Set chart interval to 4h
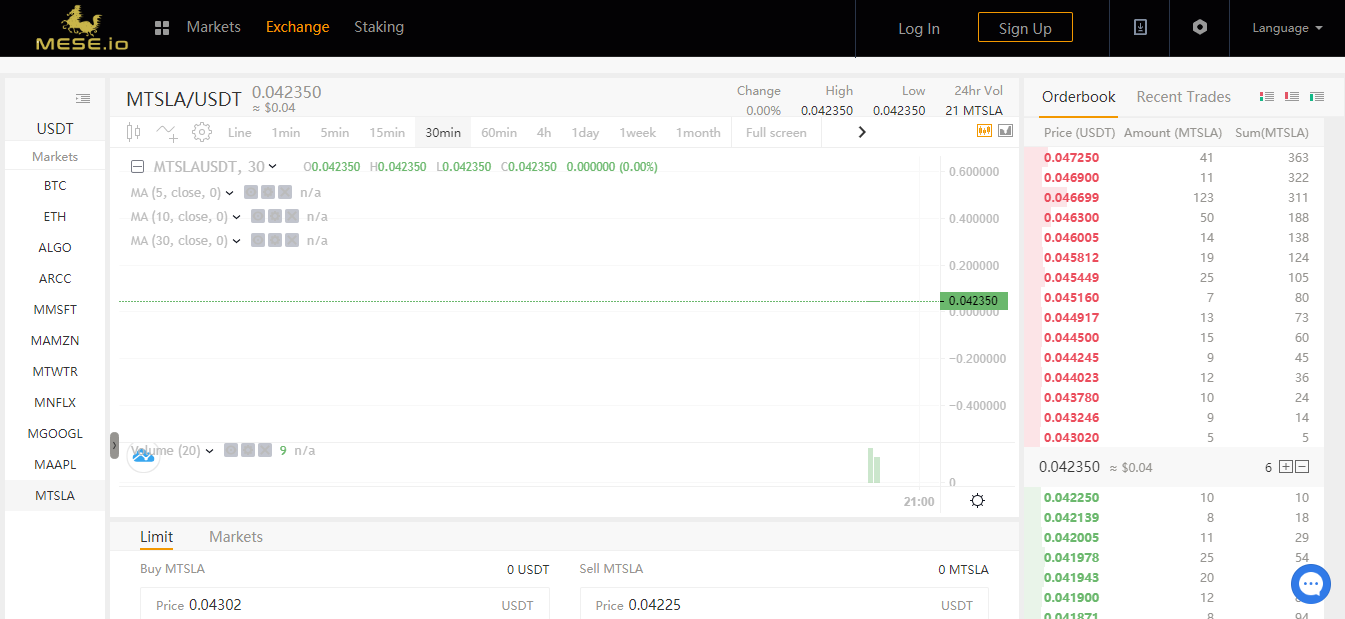This screenshot has width=1345, height=619. (544, 132)
